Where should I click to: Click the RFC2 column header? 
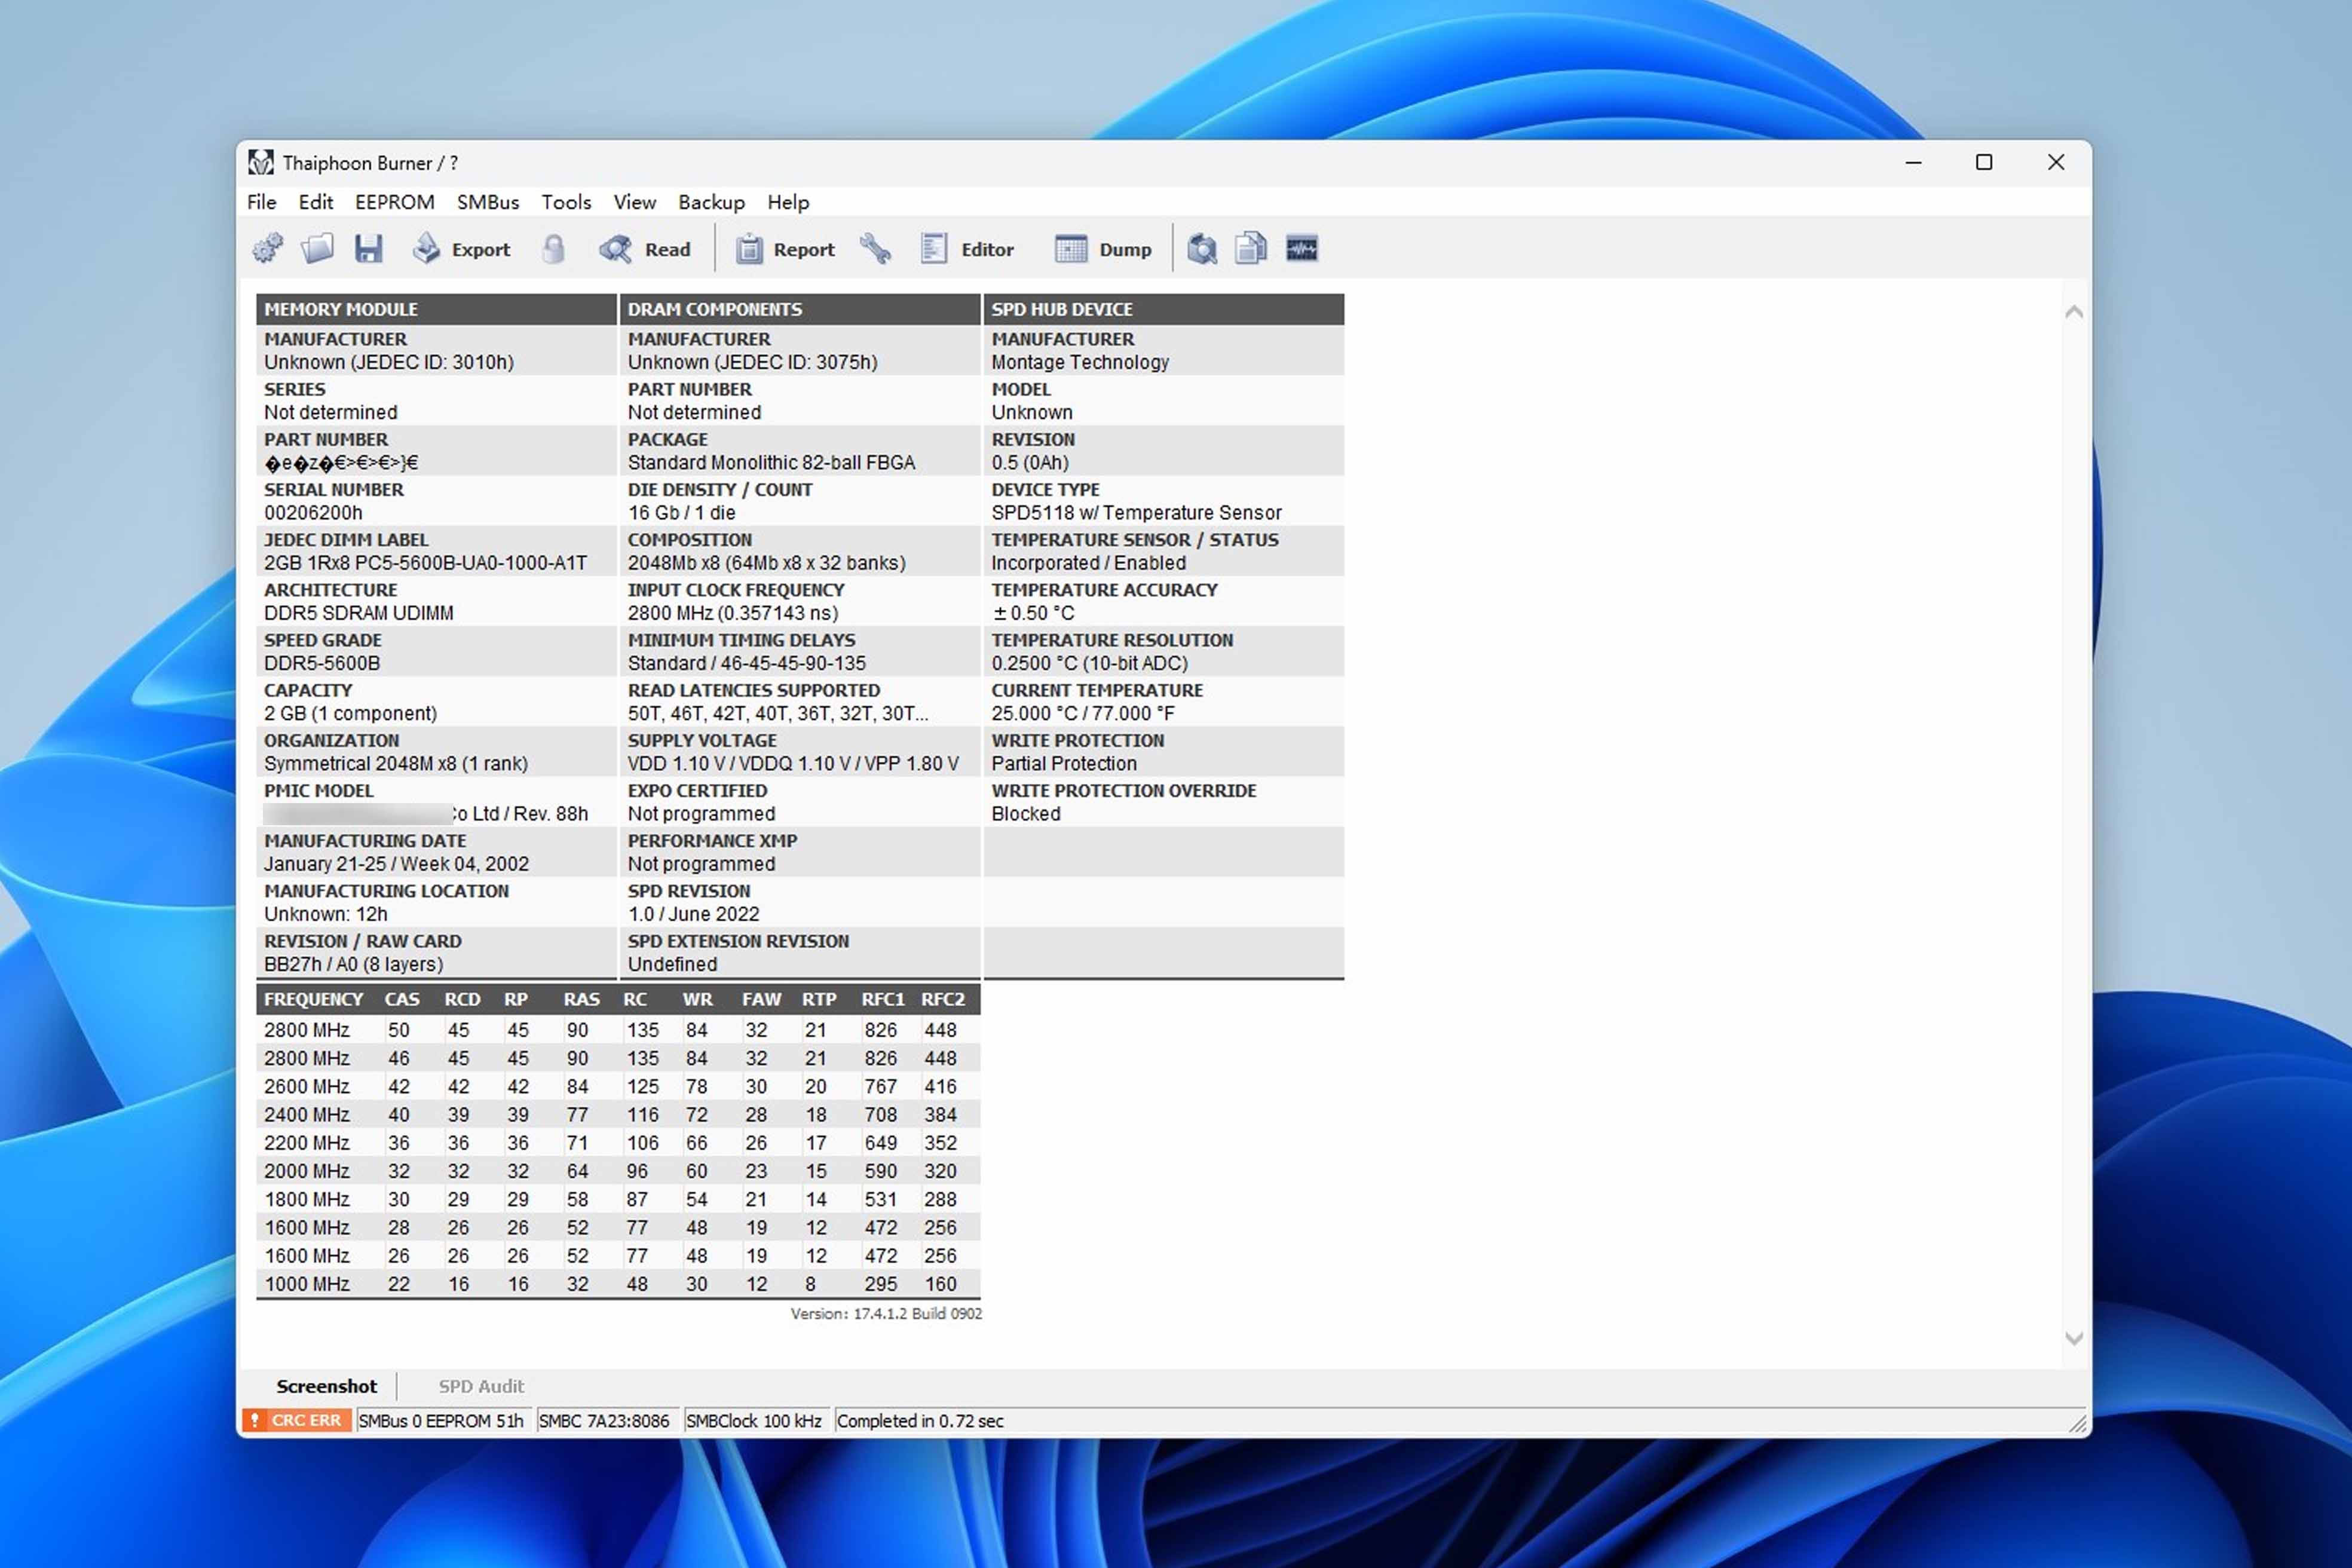(942, 999)
